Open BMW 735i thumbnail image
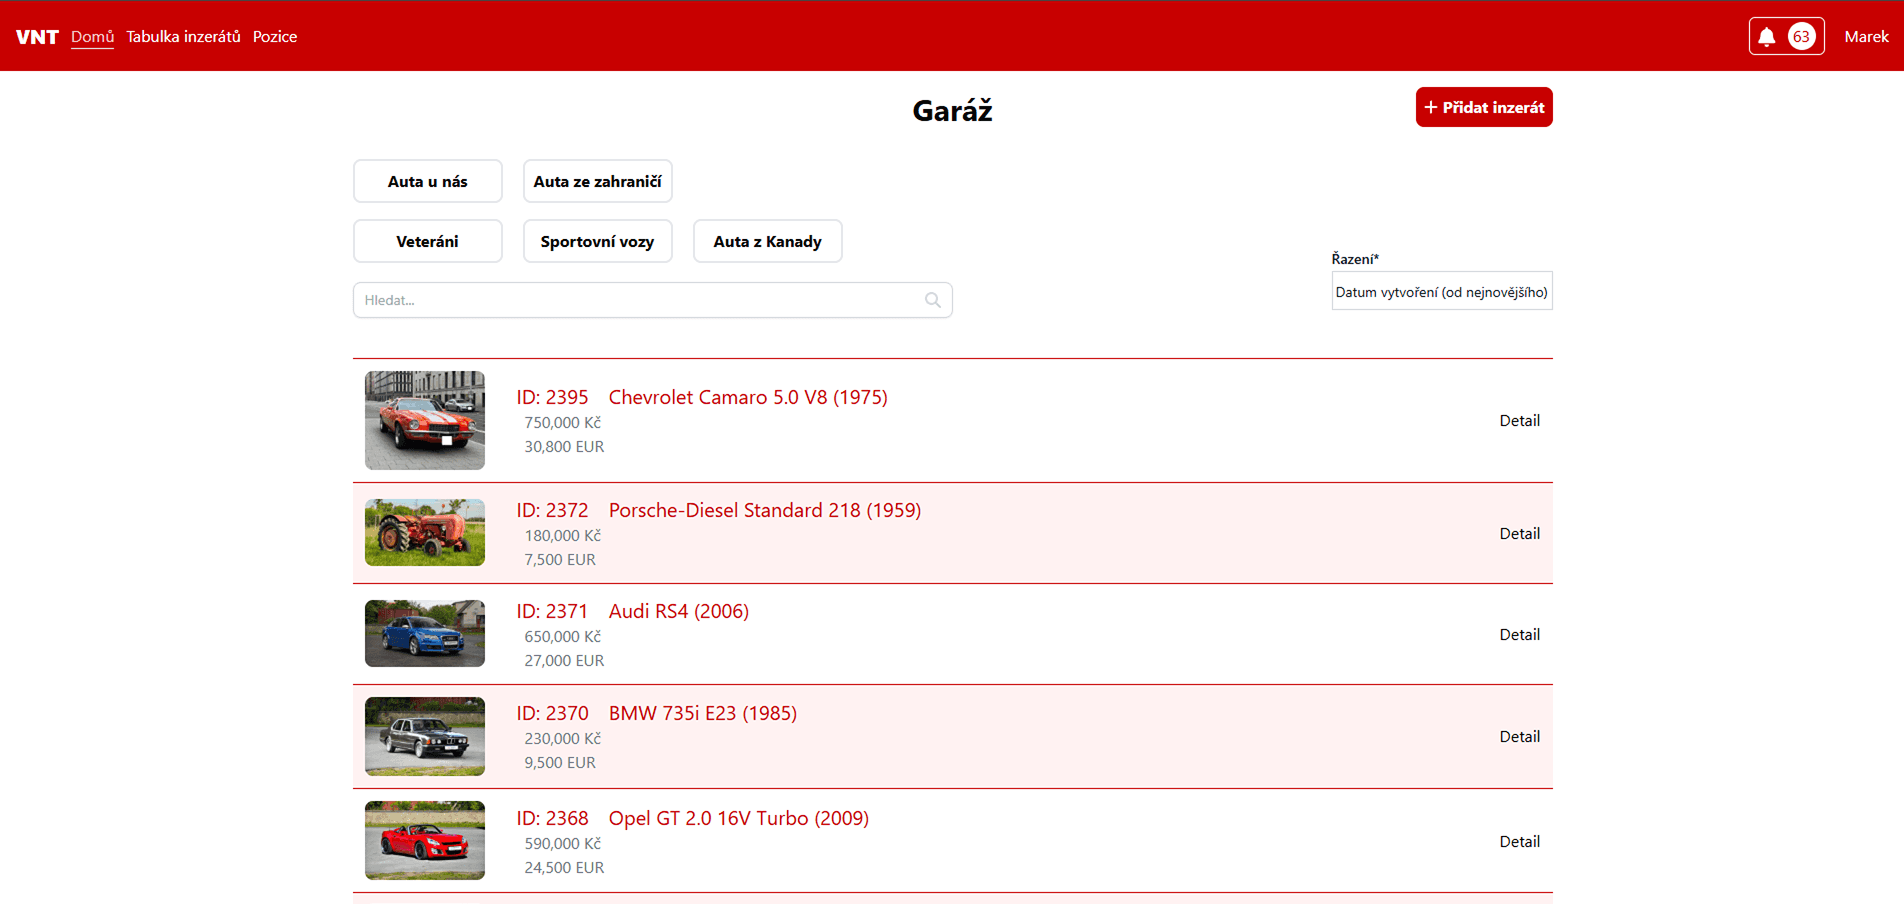Image resolution: width=1904 pixels, height=904 pixels. (x=425, y=736)
